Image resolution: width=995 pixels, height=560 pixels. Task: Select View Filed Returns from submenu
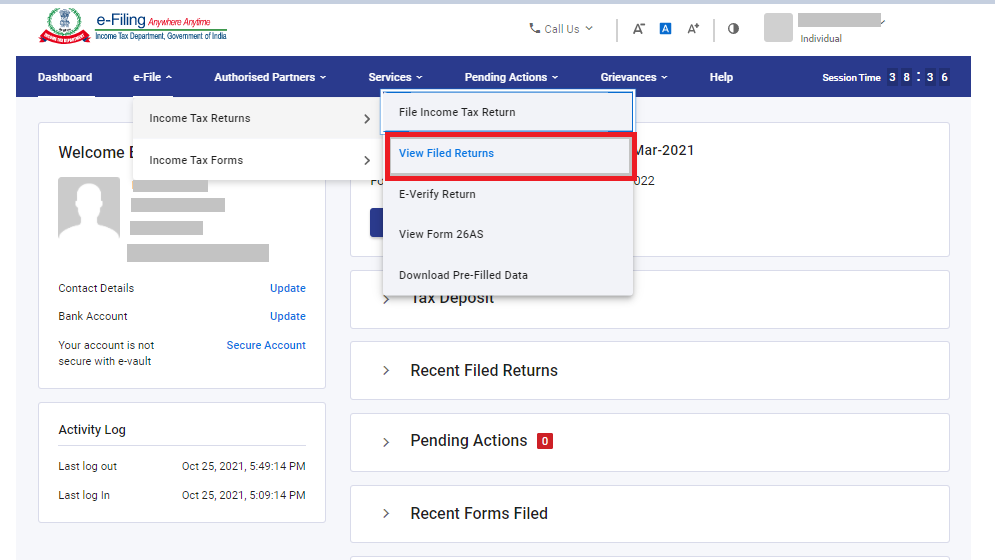446,154
